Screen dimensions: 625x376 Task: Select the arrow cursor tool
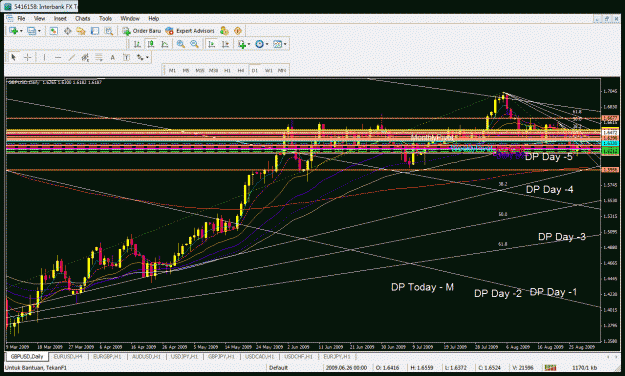click(14, 57)
